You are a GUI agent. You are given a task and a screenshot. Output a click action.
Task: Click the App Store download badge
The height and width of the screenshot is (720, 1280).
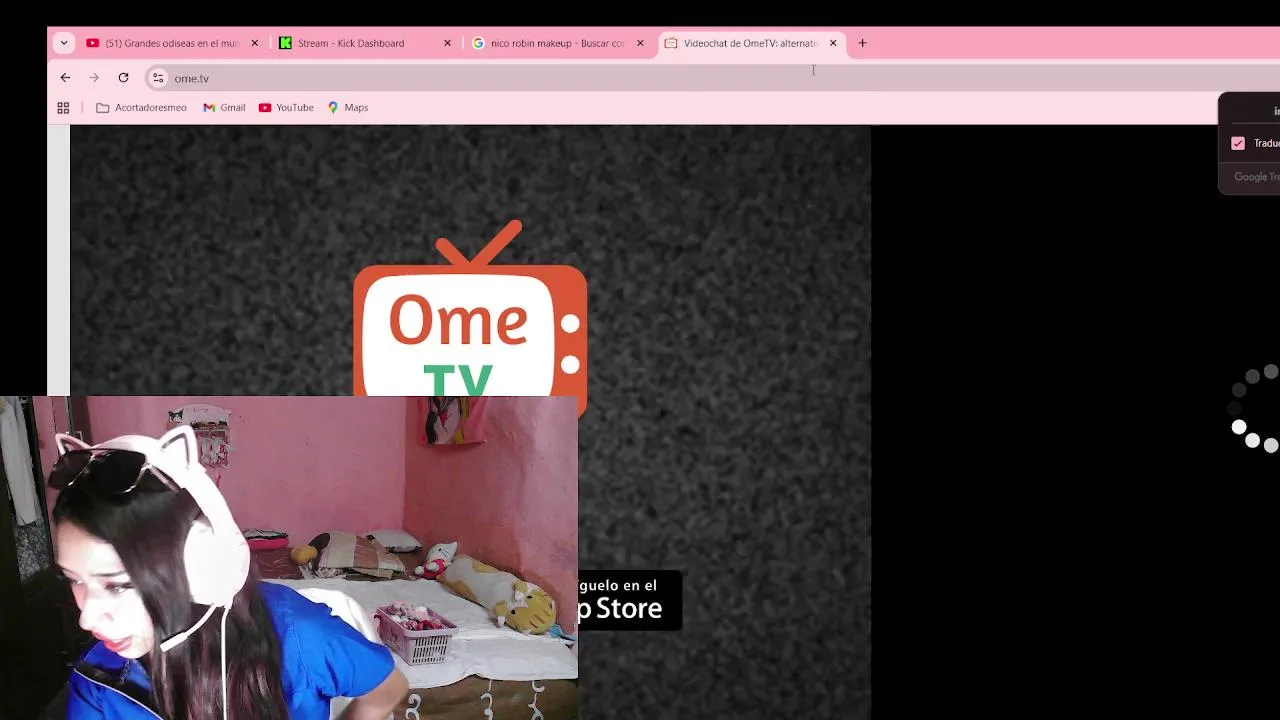(x=630, y=600)
